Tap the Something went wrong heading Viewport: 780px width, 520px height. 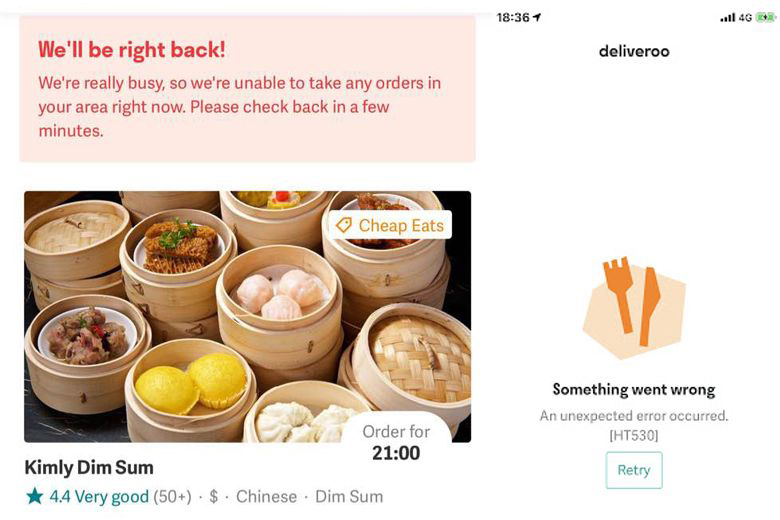634,390
